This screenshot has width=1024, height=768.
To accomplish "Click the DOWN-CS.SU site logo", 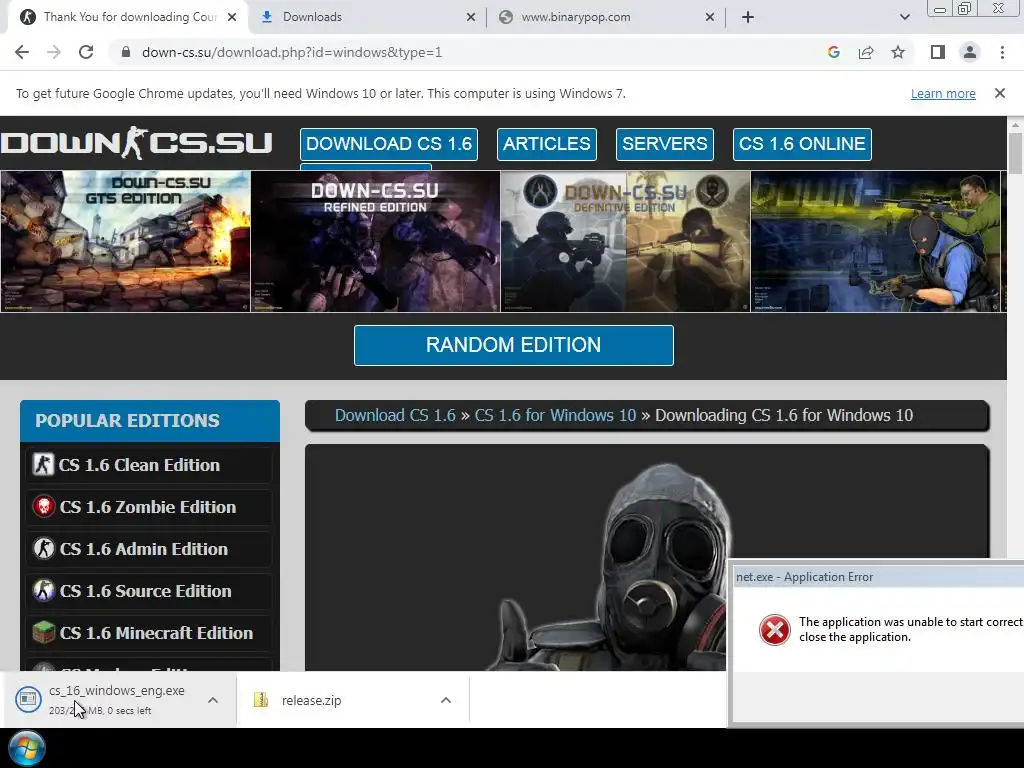I will [136, 143].
